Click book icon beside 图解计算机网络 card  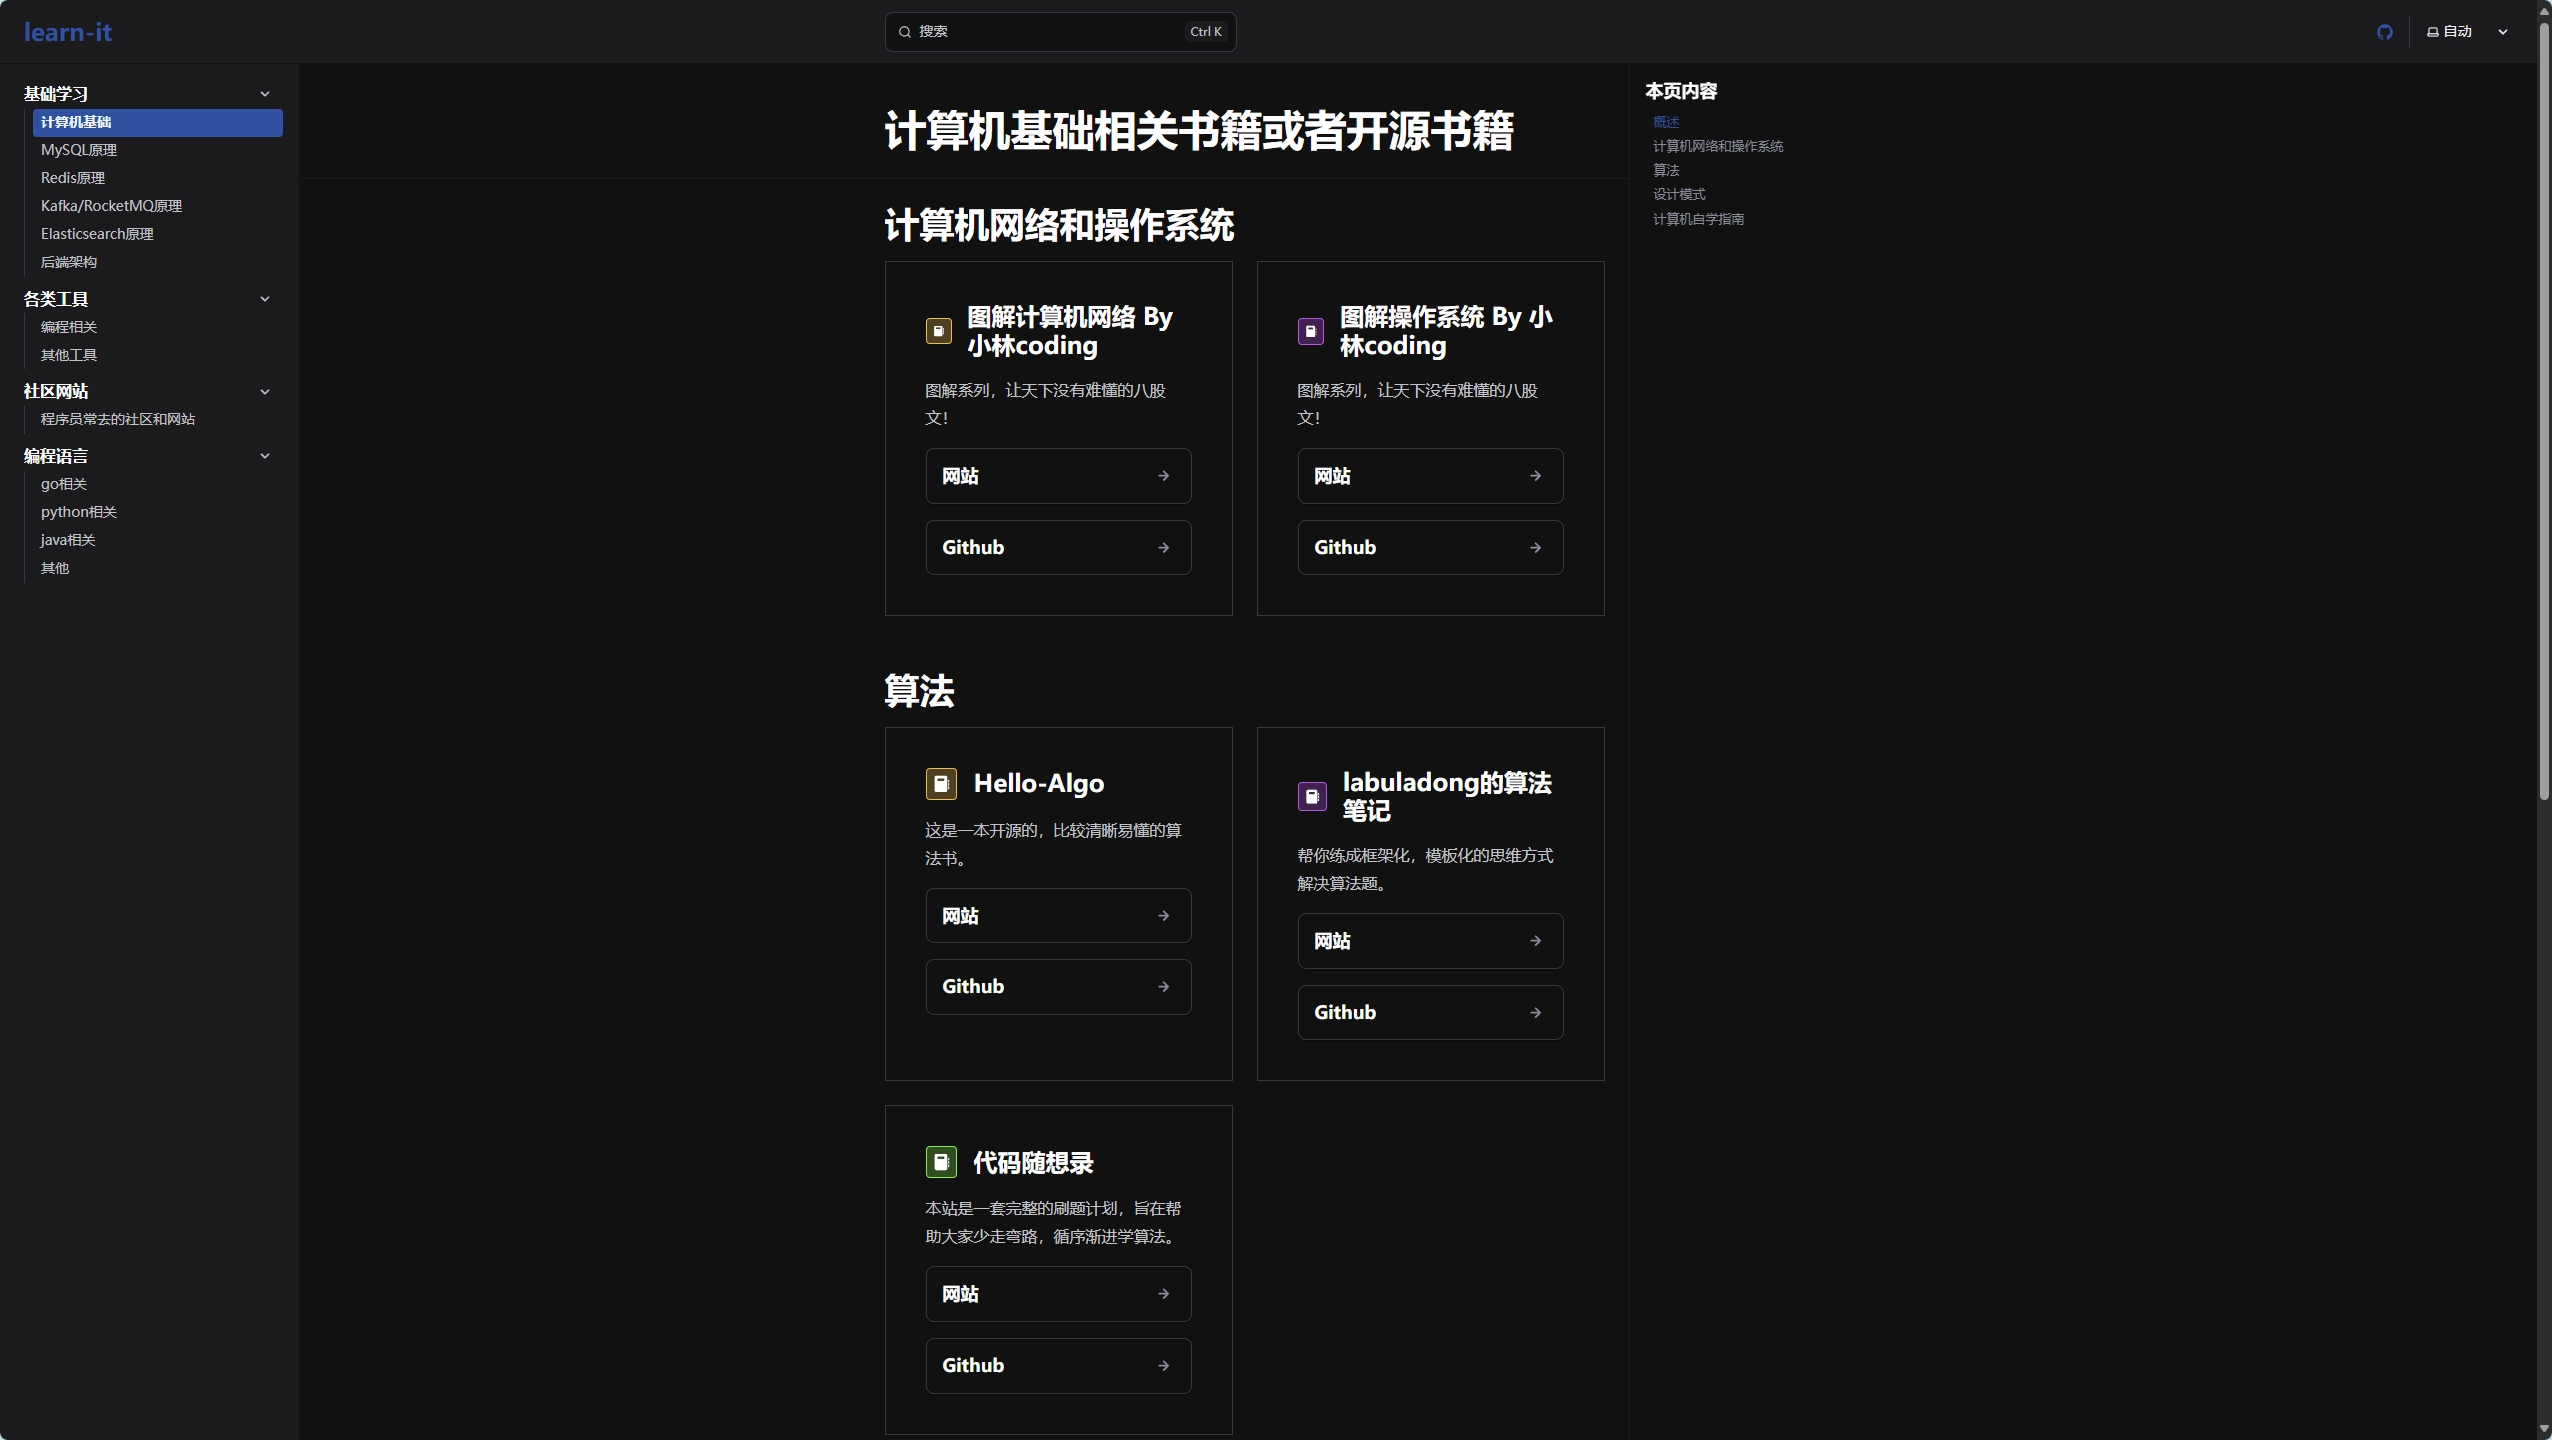click(938, 331)
